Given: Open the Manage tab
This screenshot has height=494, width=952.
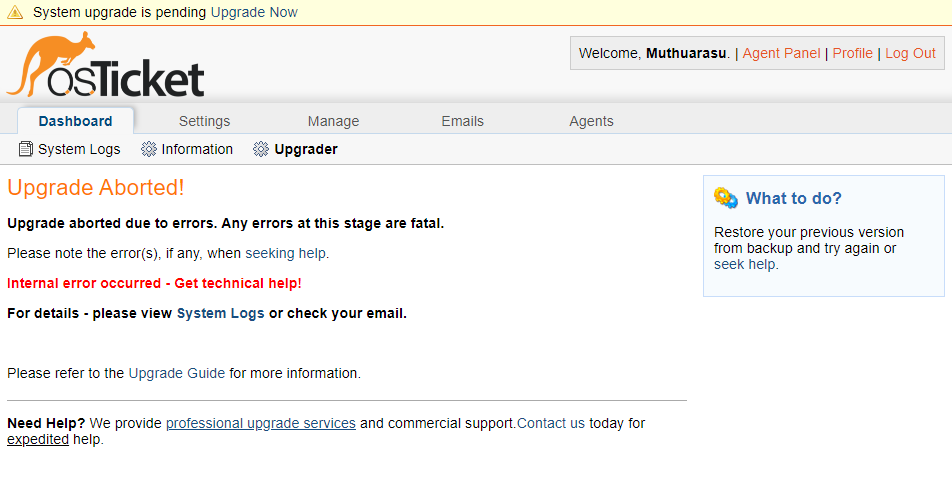Looking at the screenshot, I should (x=333, y=121).
